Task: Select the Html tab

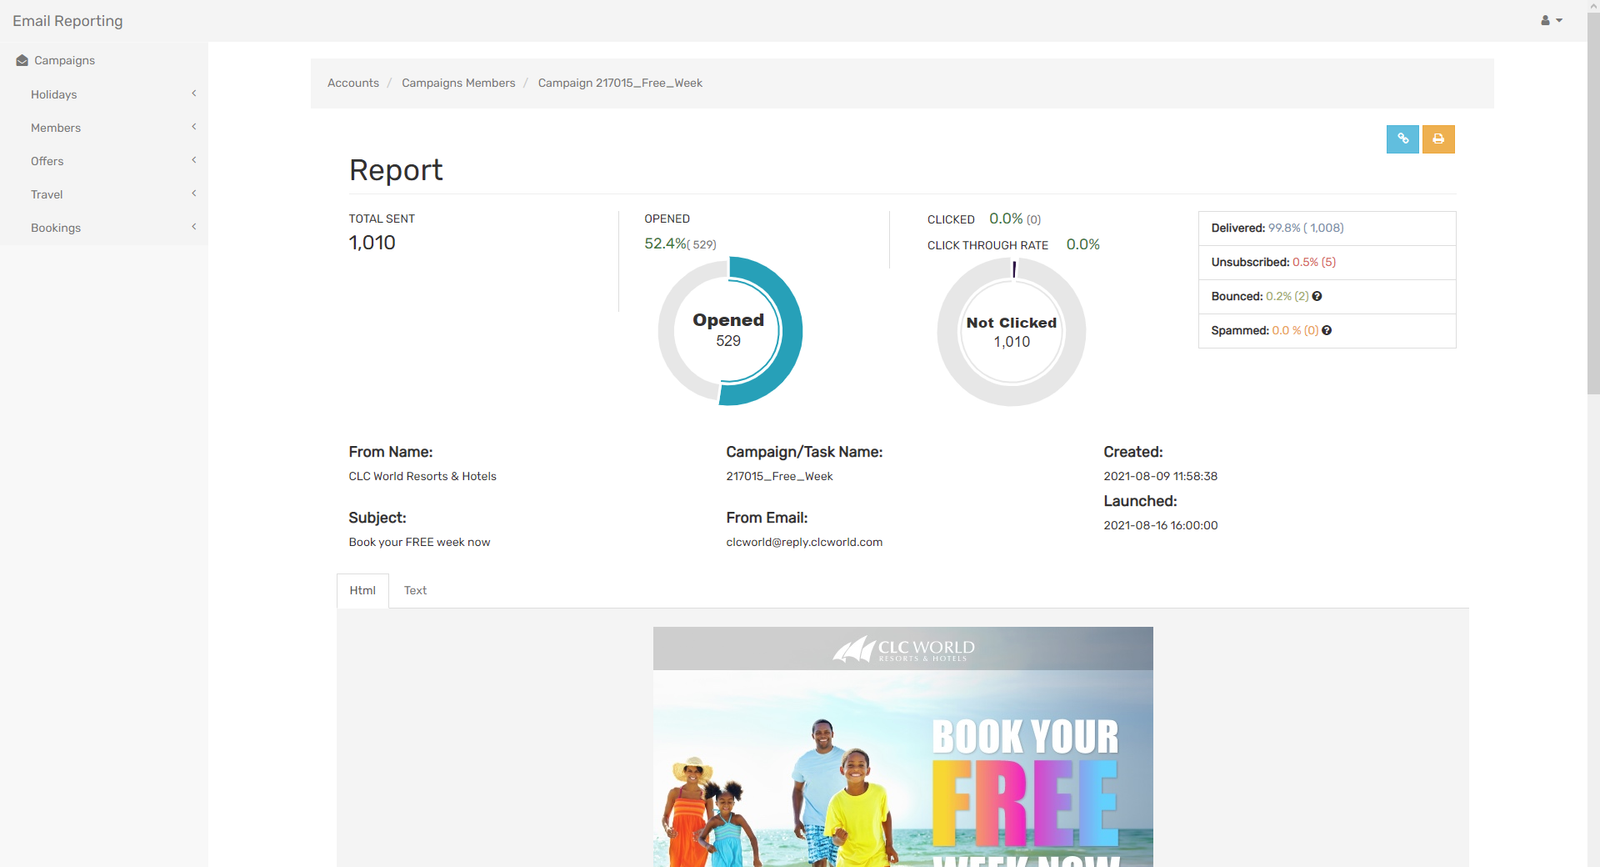Action: click(362, 591)
